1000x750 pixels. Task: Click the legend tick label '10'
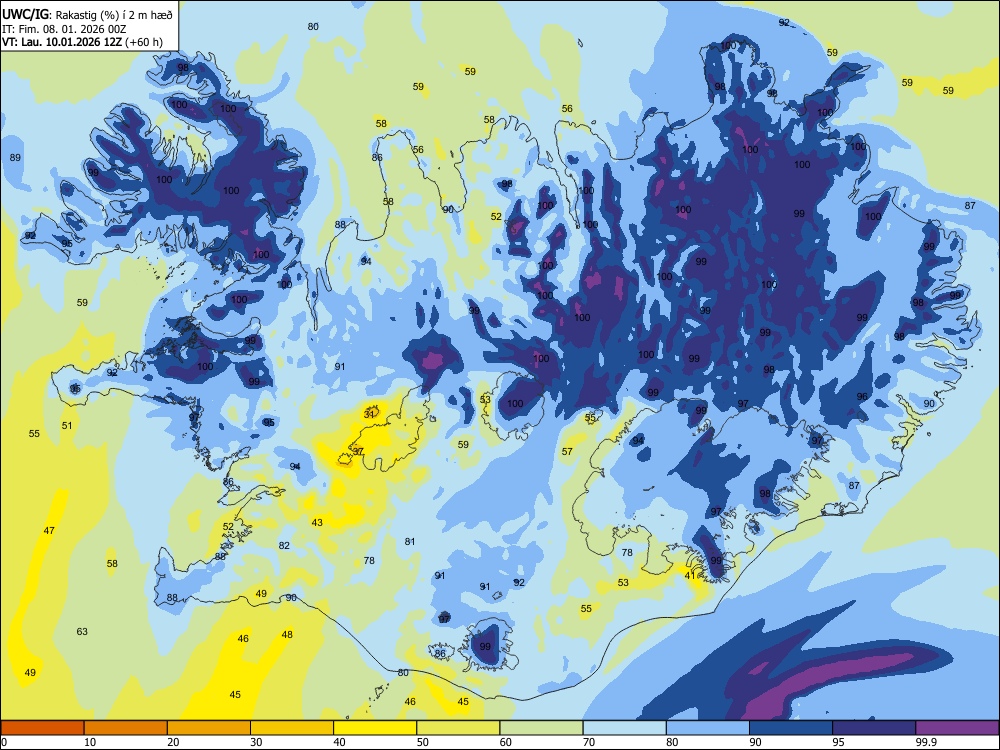coord(90,742)
